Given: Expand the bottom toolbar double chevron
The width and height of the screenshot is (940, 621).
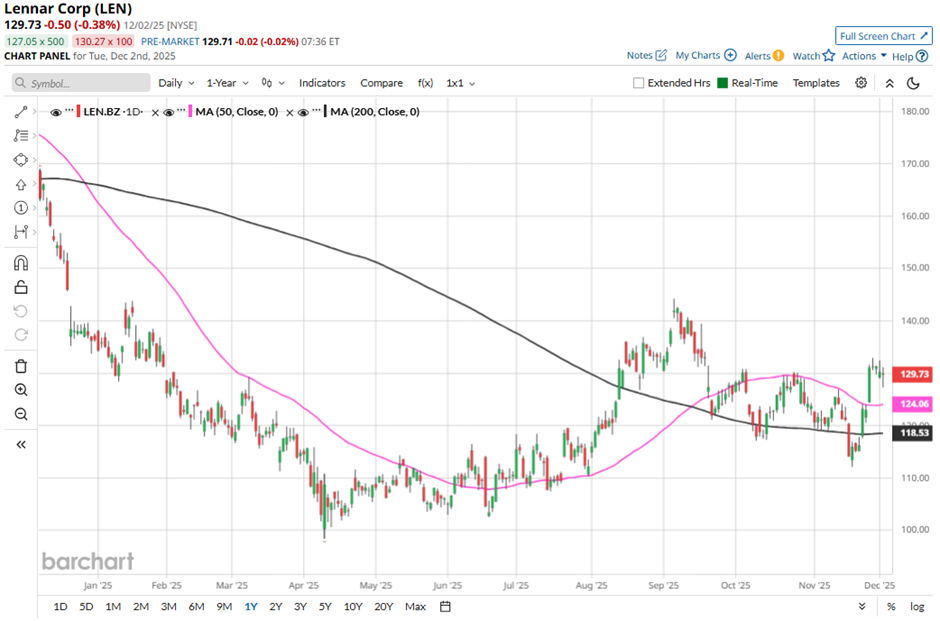Looking at the screenshot, I should (x=862, y=607).
